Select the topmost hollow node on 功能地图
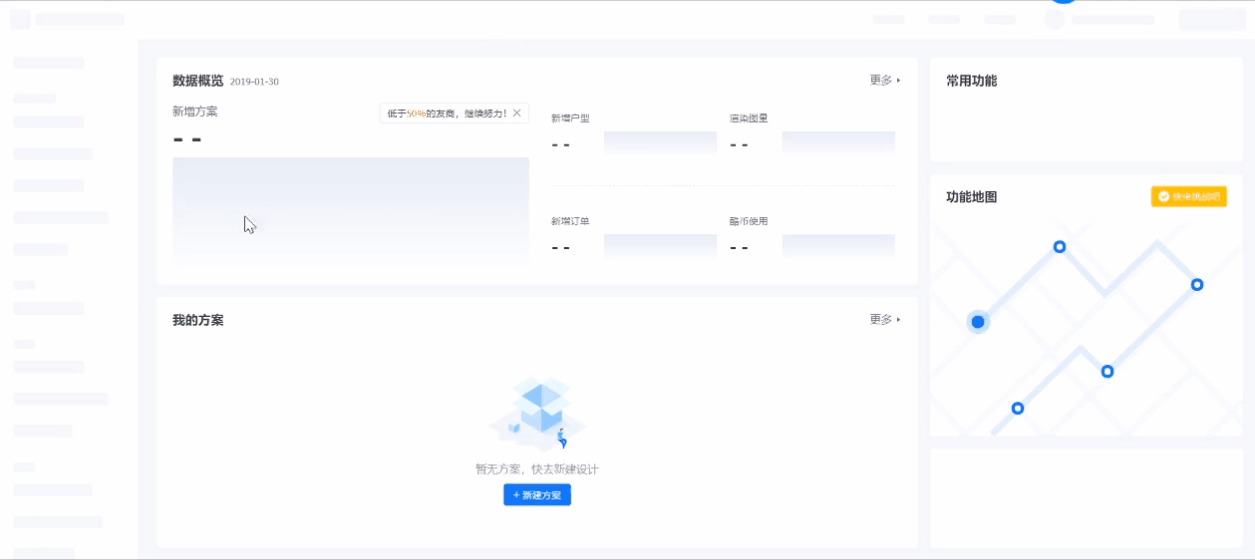 1059,247
